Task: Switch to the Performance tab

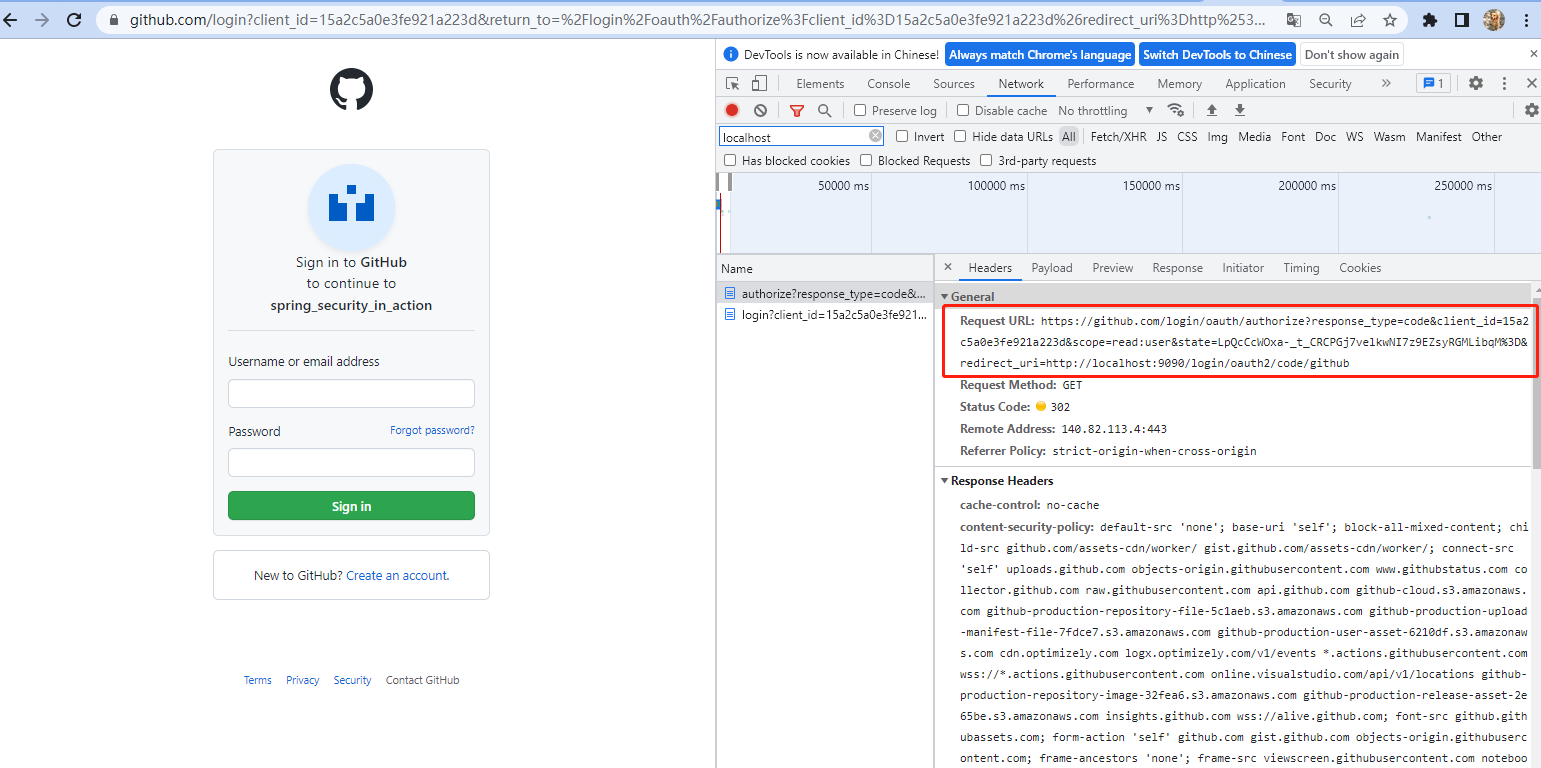Action: [x=1100, y=84]
